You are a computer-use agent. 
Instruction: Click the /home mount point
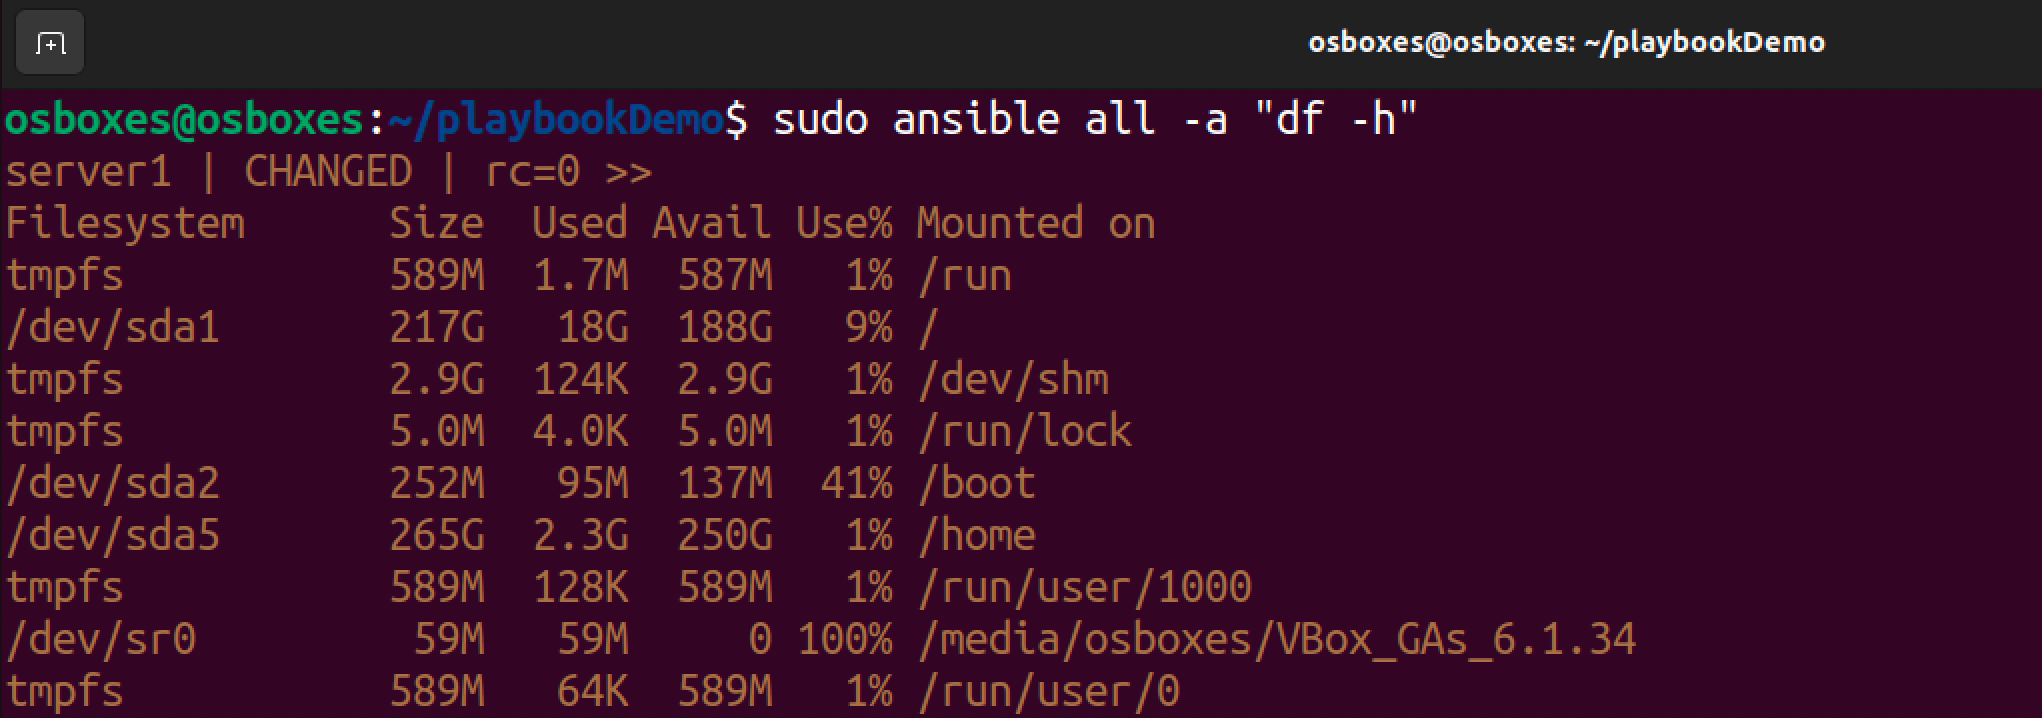[x=976, y=536]
